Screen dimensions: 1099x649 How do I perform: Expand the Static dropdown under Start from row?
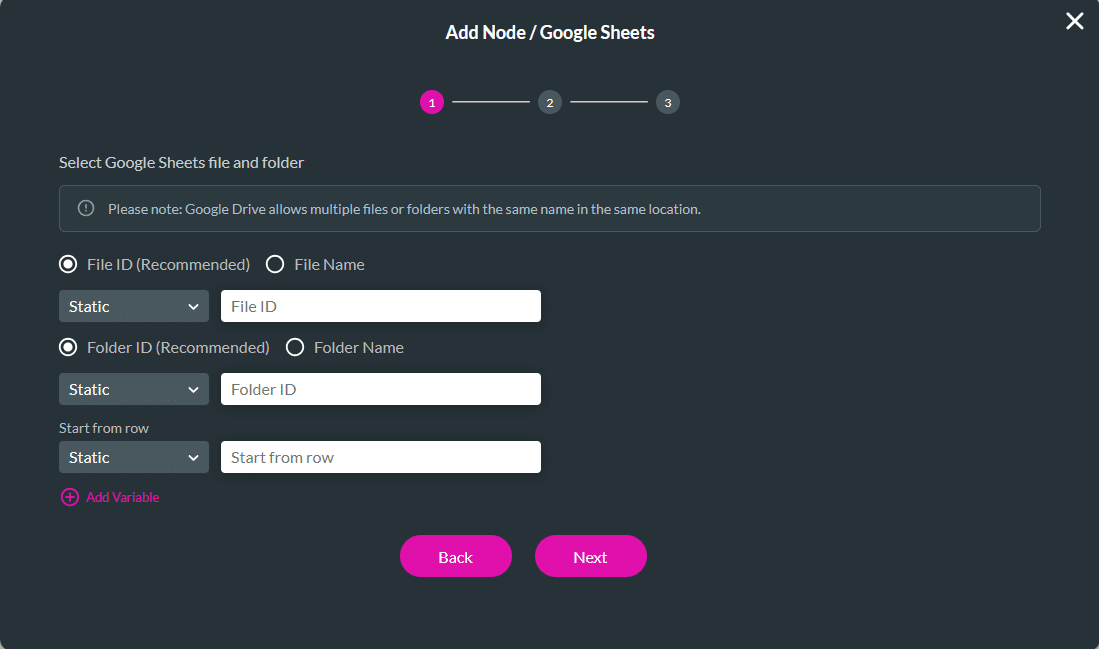pyautogui.click(x=133, y=457)
